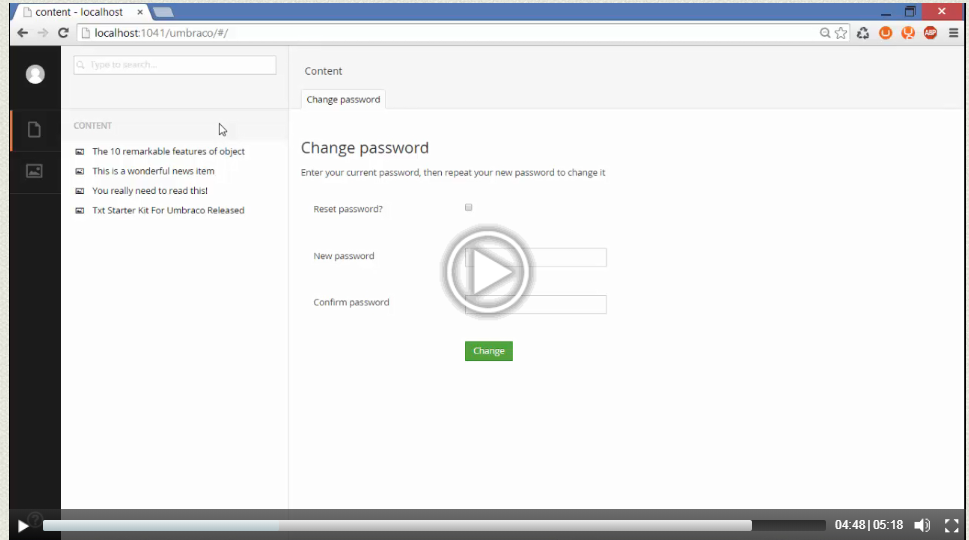Click the bookmark star icon in address bar

pyautogui.click(x=841, y=33)
